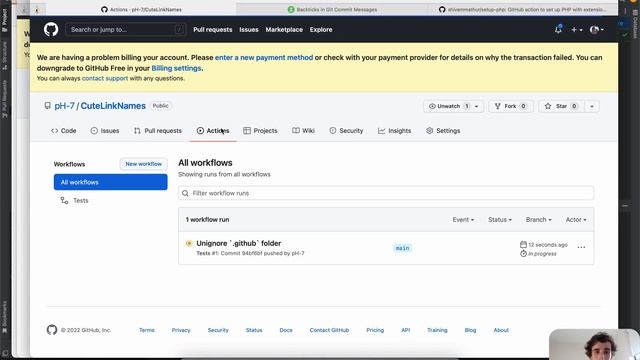Switch to the Wiki tab
Image resolution: width=640 pixels, height=360 pixels.
303,131
